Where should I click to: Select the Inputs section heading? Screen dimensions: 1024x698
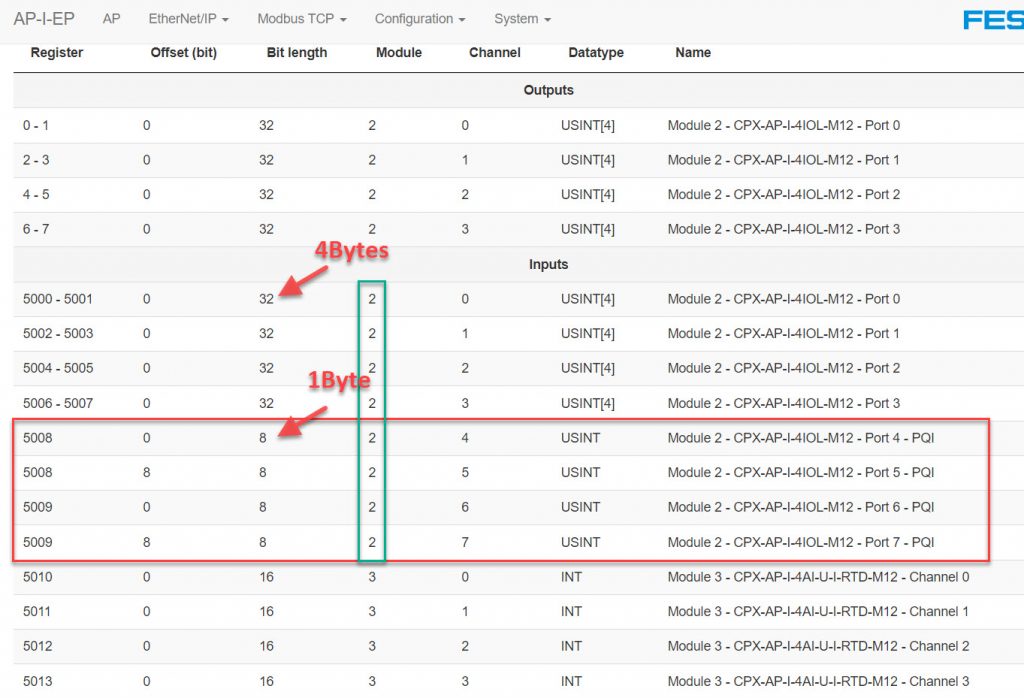tap(549, 264)
